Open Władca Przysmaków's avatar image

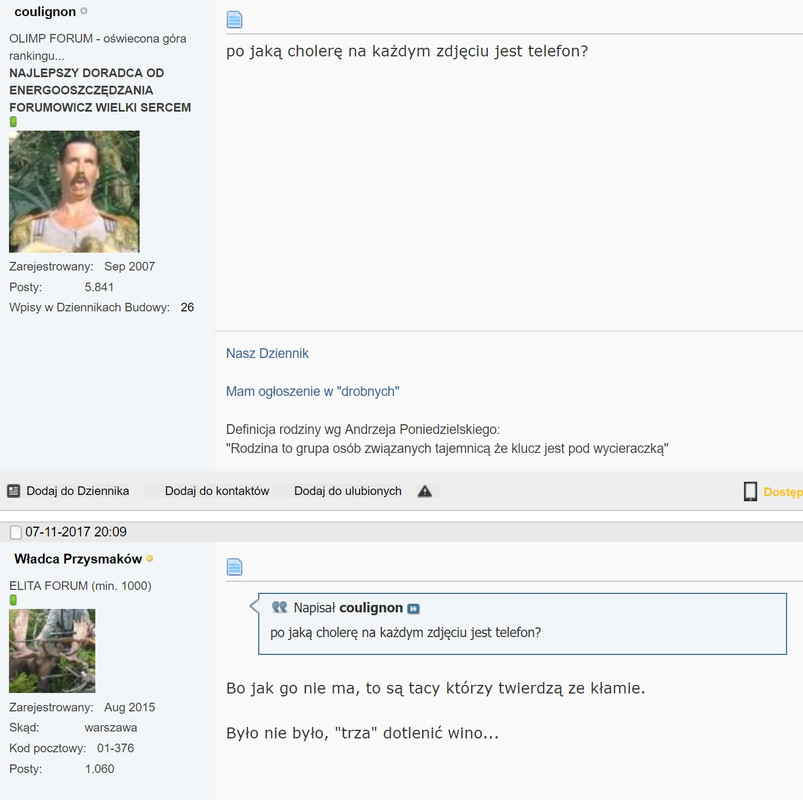coord(52,650)
